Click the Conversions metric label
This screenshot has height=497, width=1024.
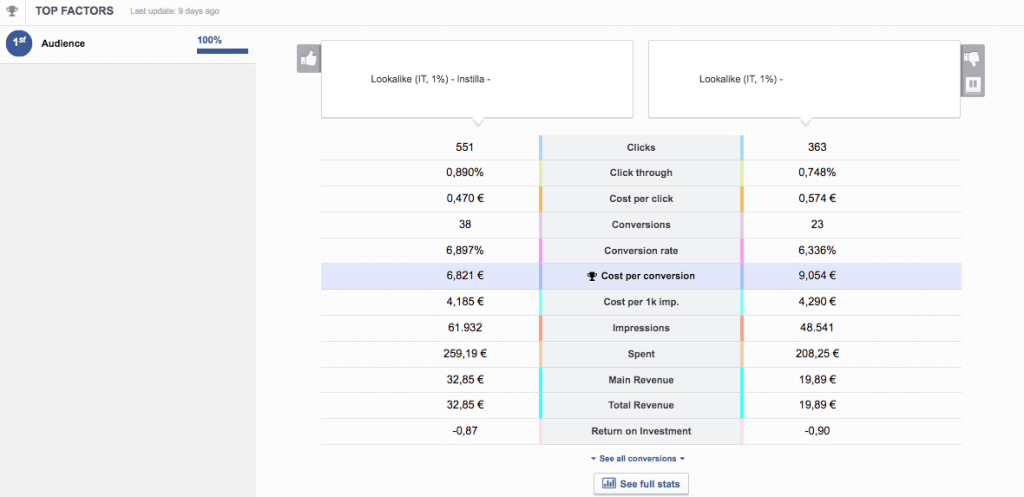(641, 225)
